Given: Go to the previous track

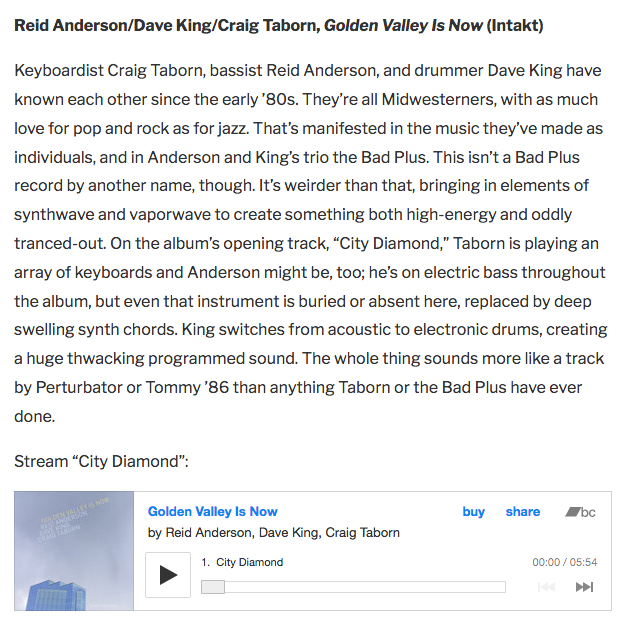Looking at the screenshot, I should click(x=547, y=587).
